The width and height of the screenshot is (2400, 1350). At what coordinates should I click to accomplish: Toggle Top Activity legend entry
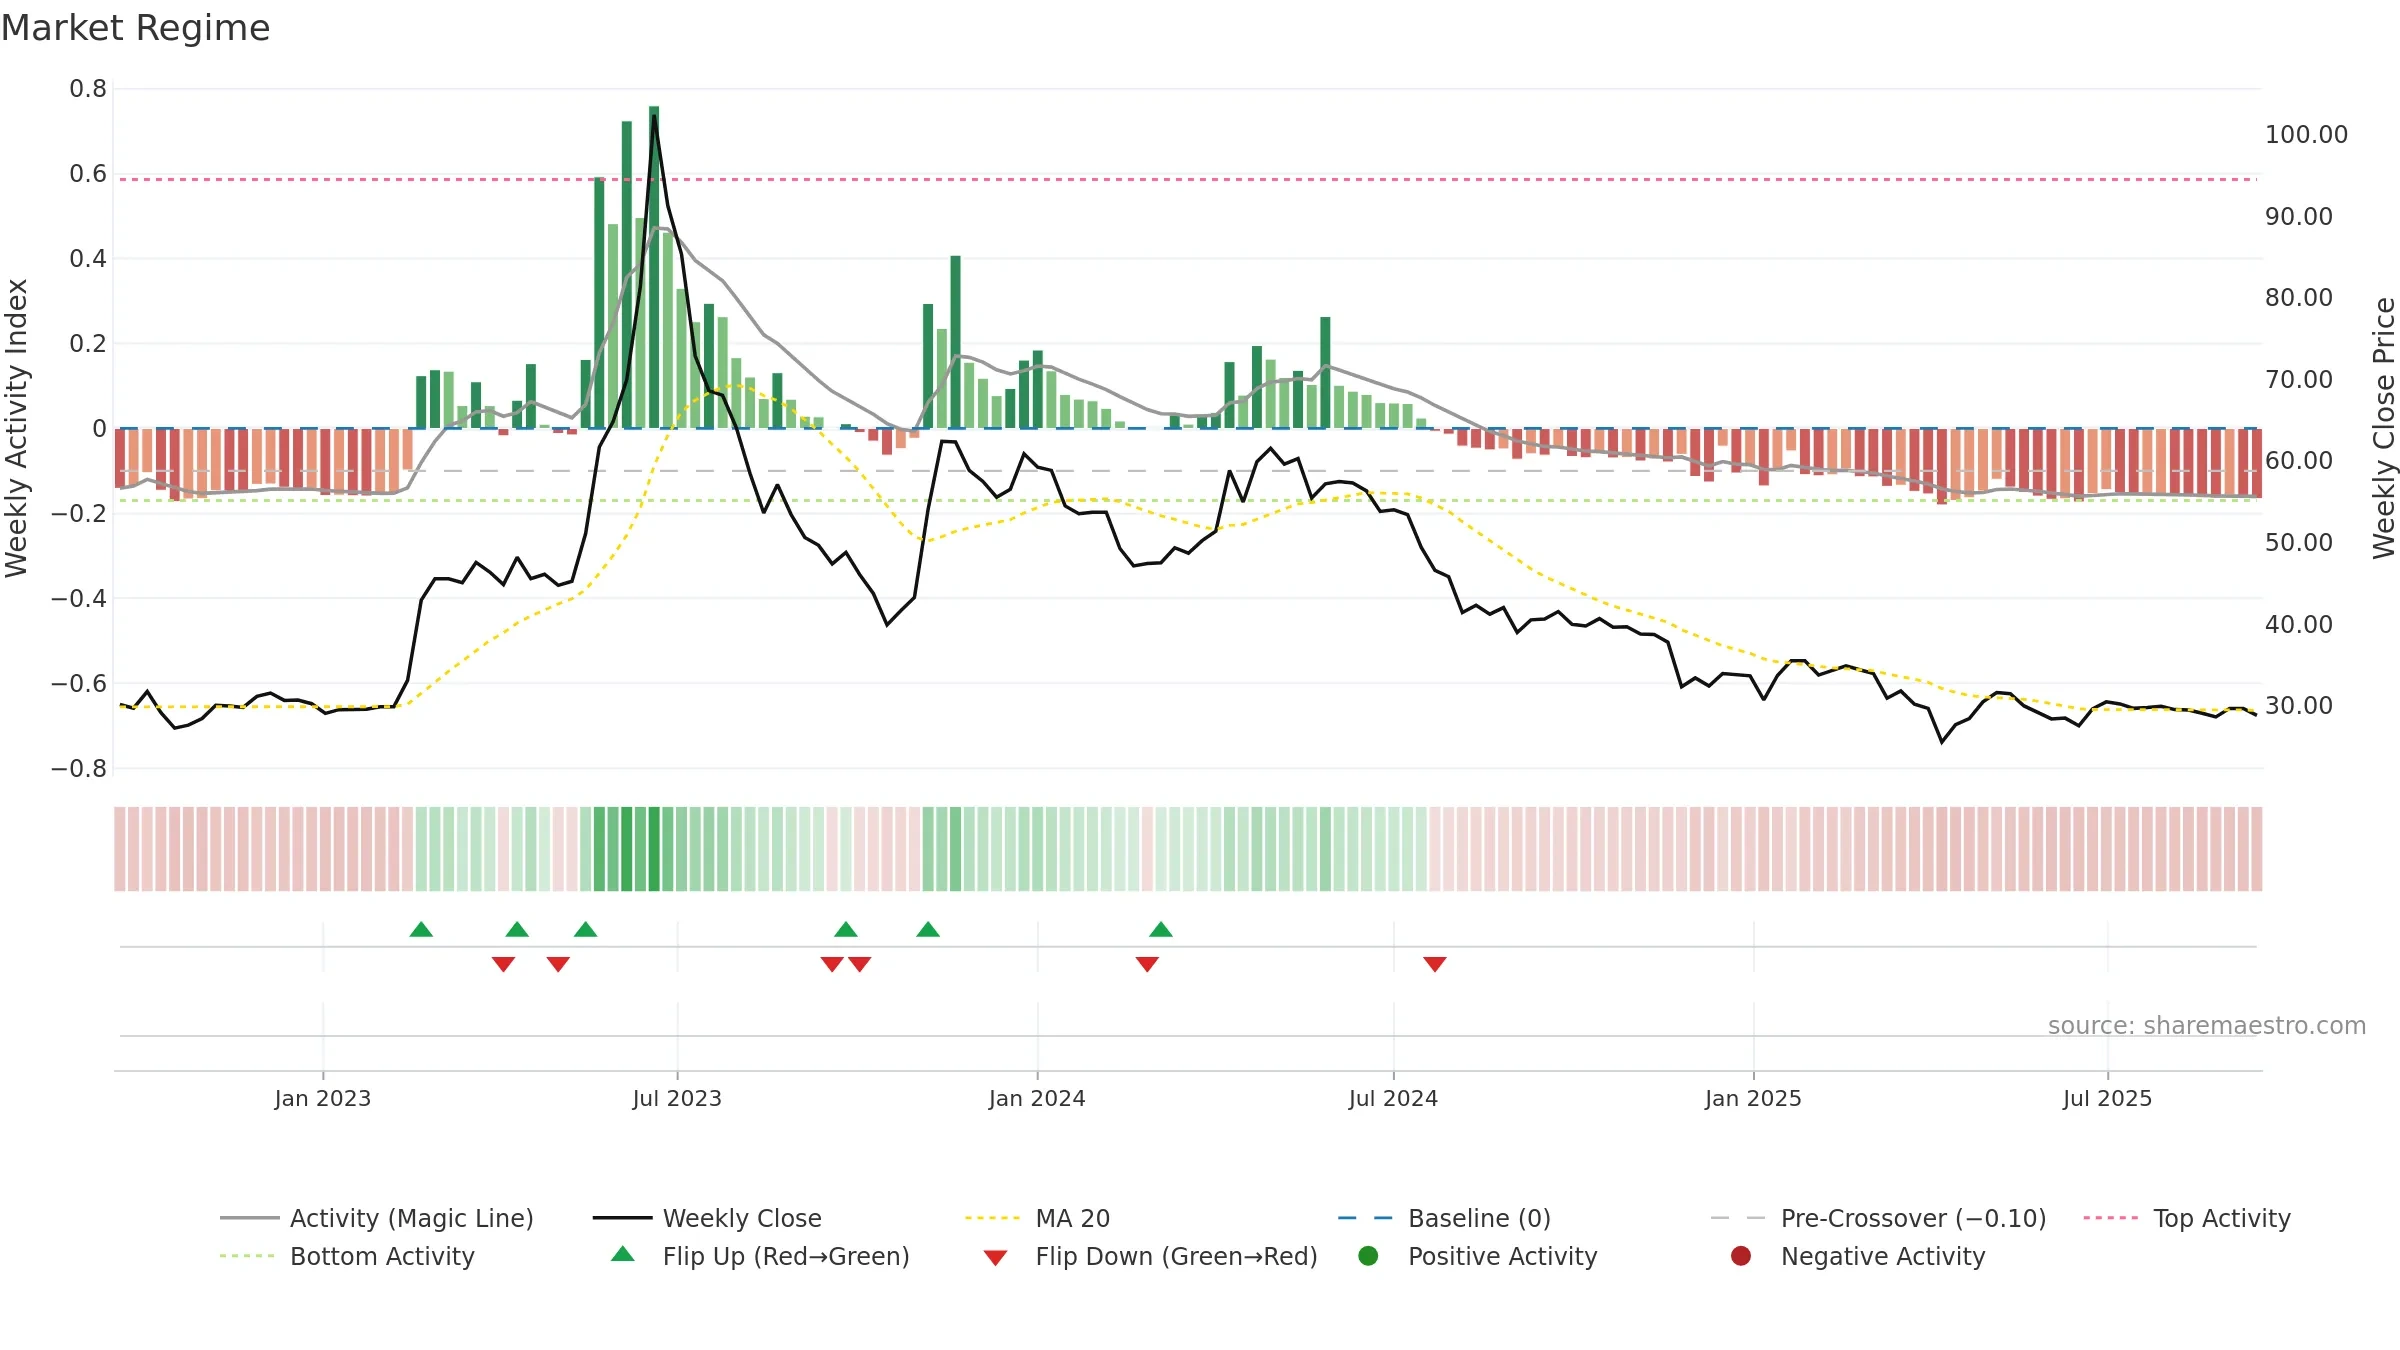(x=2187, y=1218)
